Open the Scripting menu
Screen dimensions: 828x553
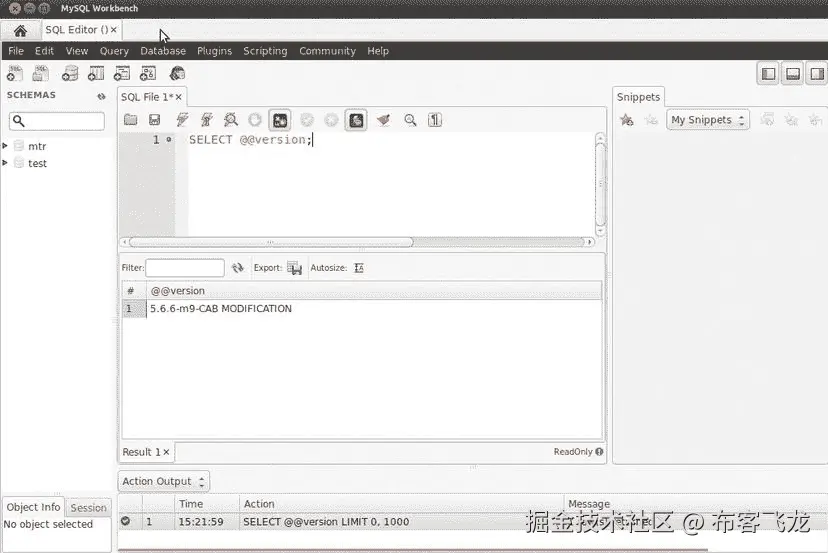(265, 51)
